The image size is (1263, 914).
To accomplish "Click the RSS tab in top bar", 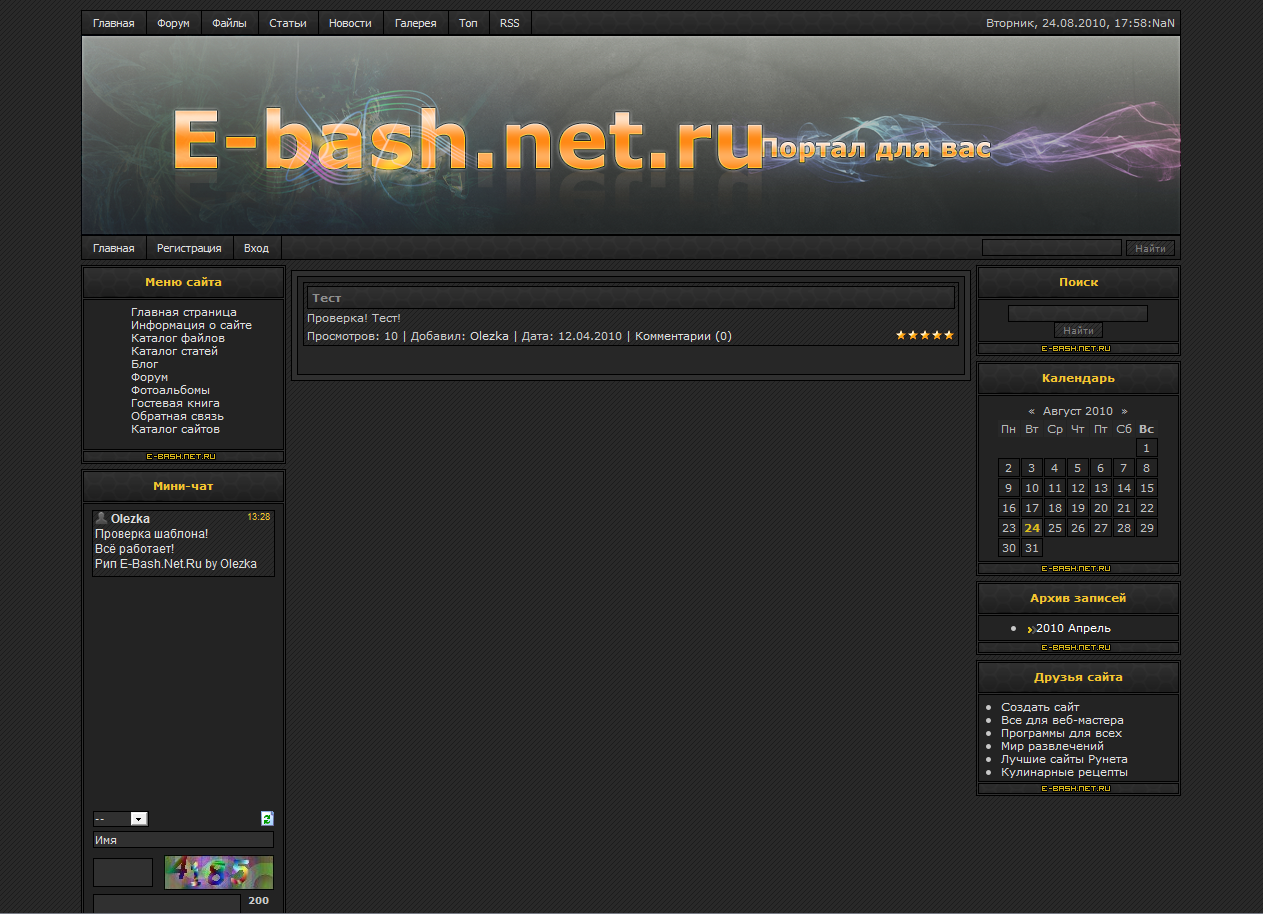I will (510, 23).
